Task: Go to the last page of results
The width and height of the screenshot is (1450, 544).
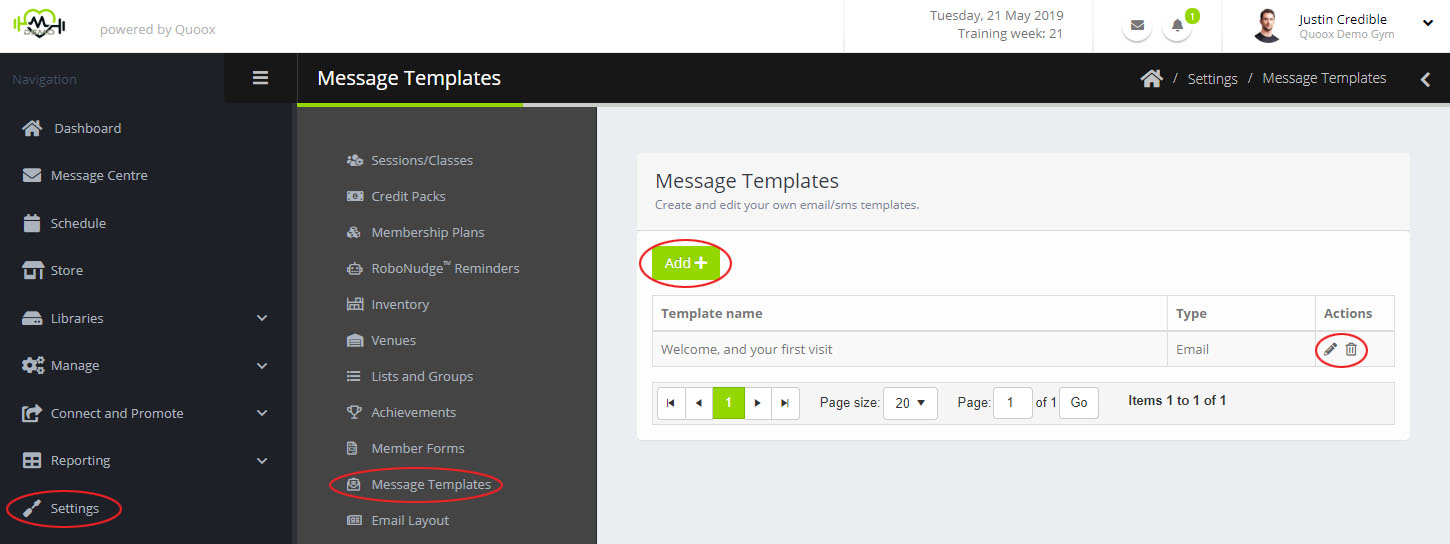Action: [x=786, y=403]
